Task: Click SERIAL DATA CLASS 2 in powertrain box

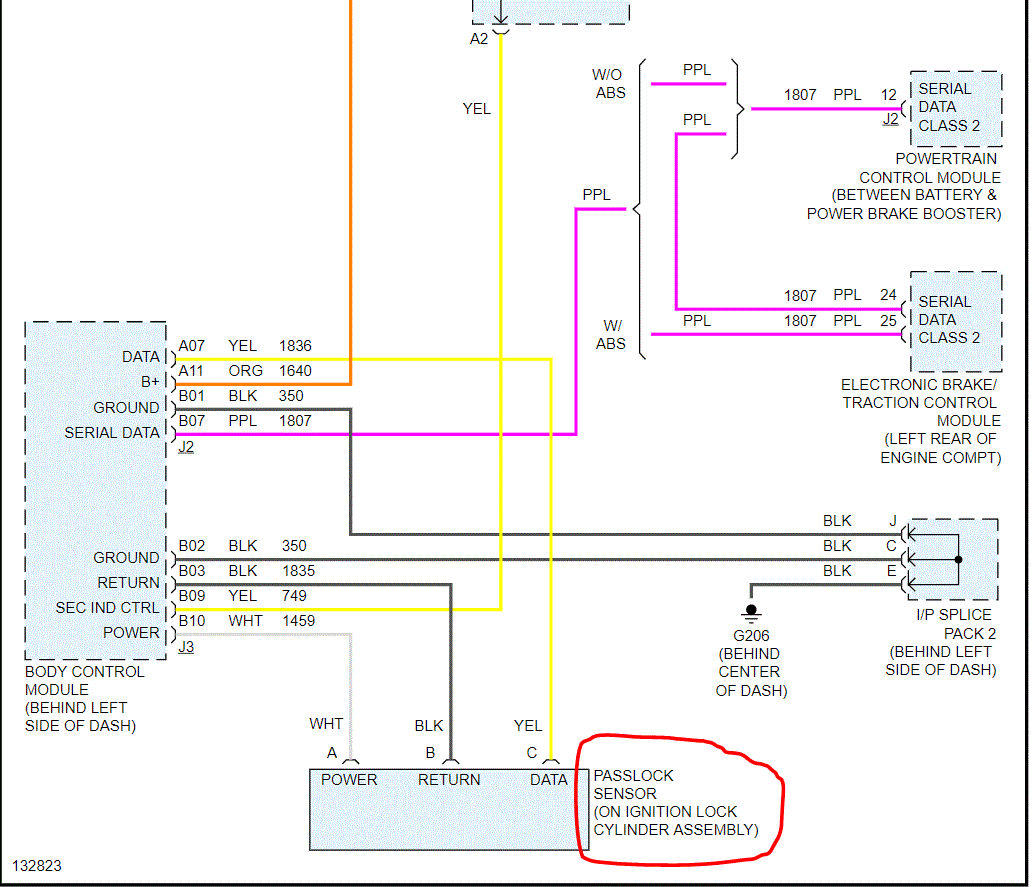Action: [949, 107]
